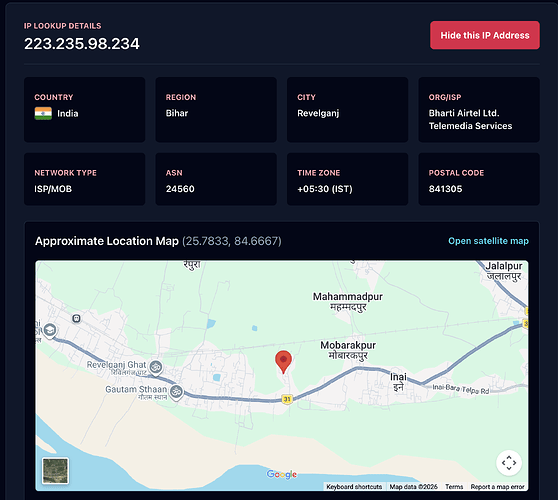Click the highway 31 road shield
Viewport: 558px width, 500px height.
coord(287,399)
